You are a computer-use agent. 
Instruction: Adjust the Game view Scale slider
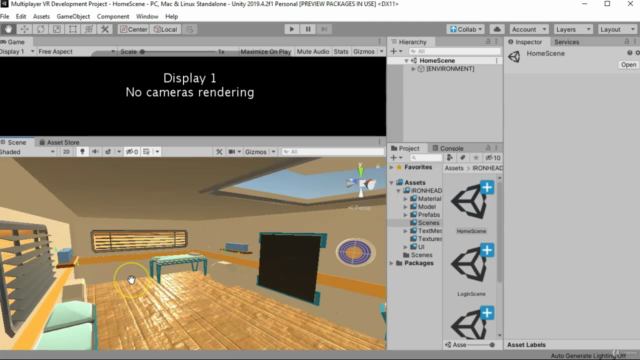pos(179,52)
